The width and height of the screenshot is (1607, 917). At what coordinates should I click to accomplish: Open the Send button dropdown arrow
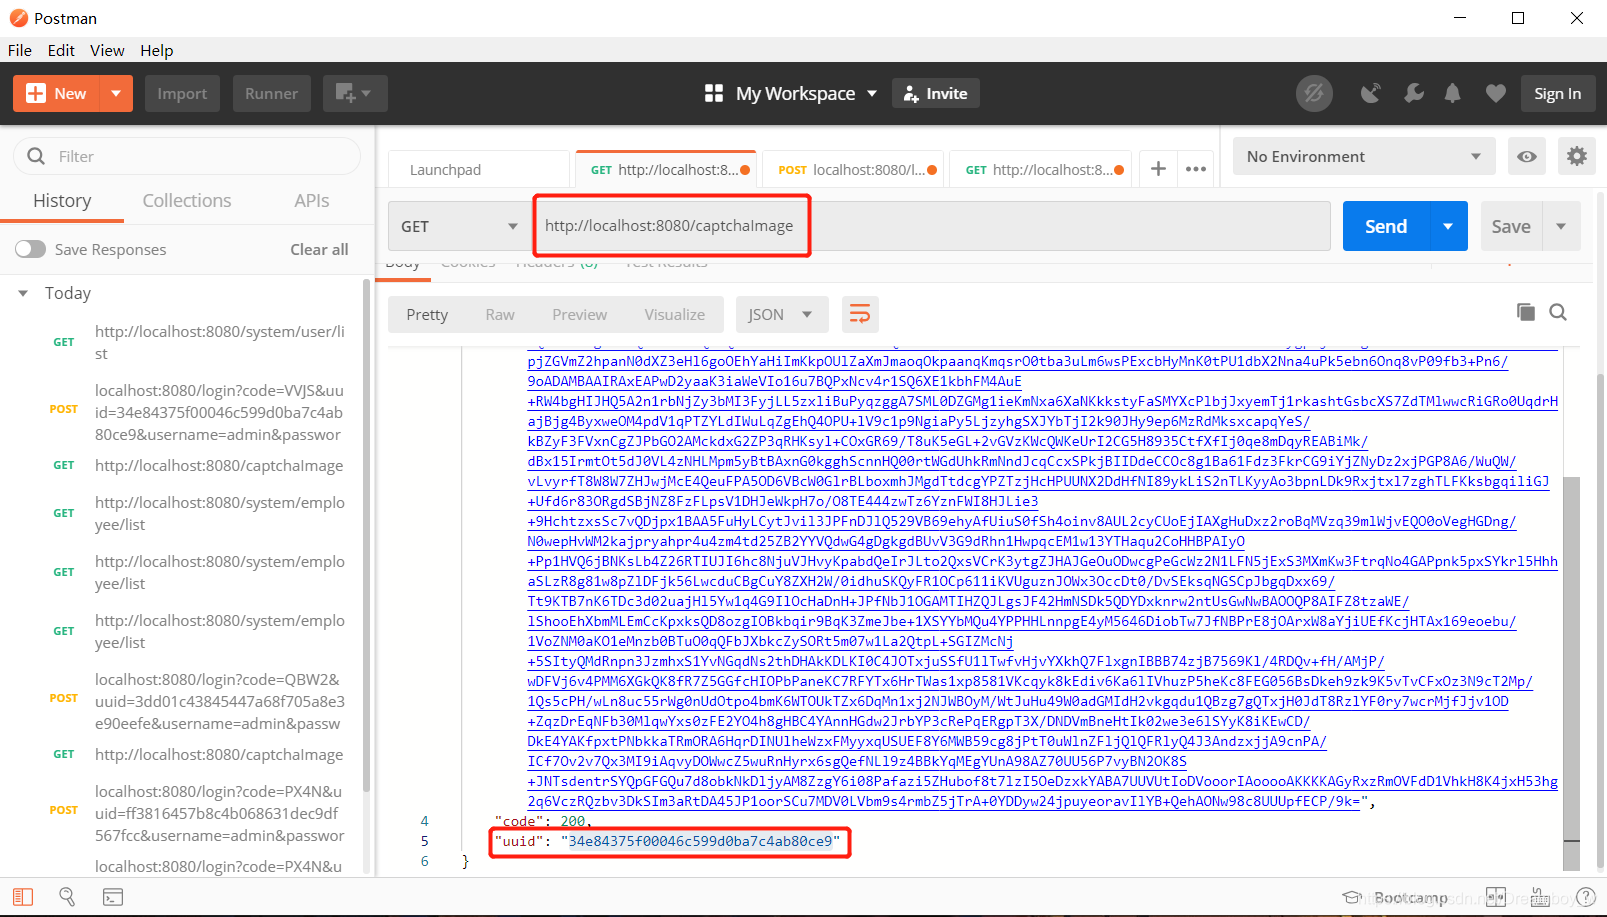coord(1448,226)
